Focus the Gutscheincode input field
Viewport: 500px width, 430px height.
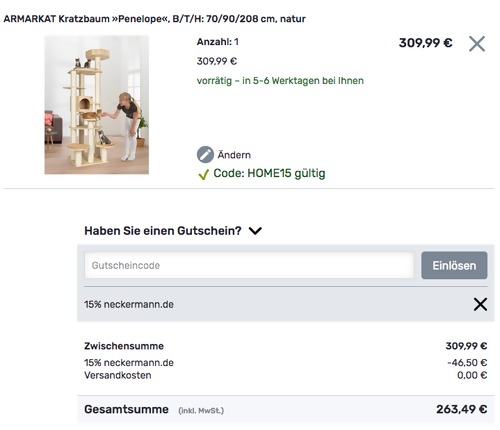(x=249, y=265)
